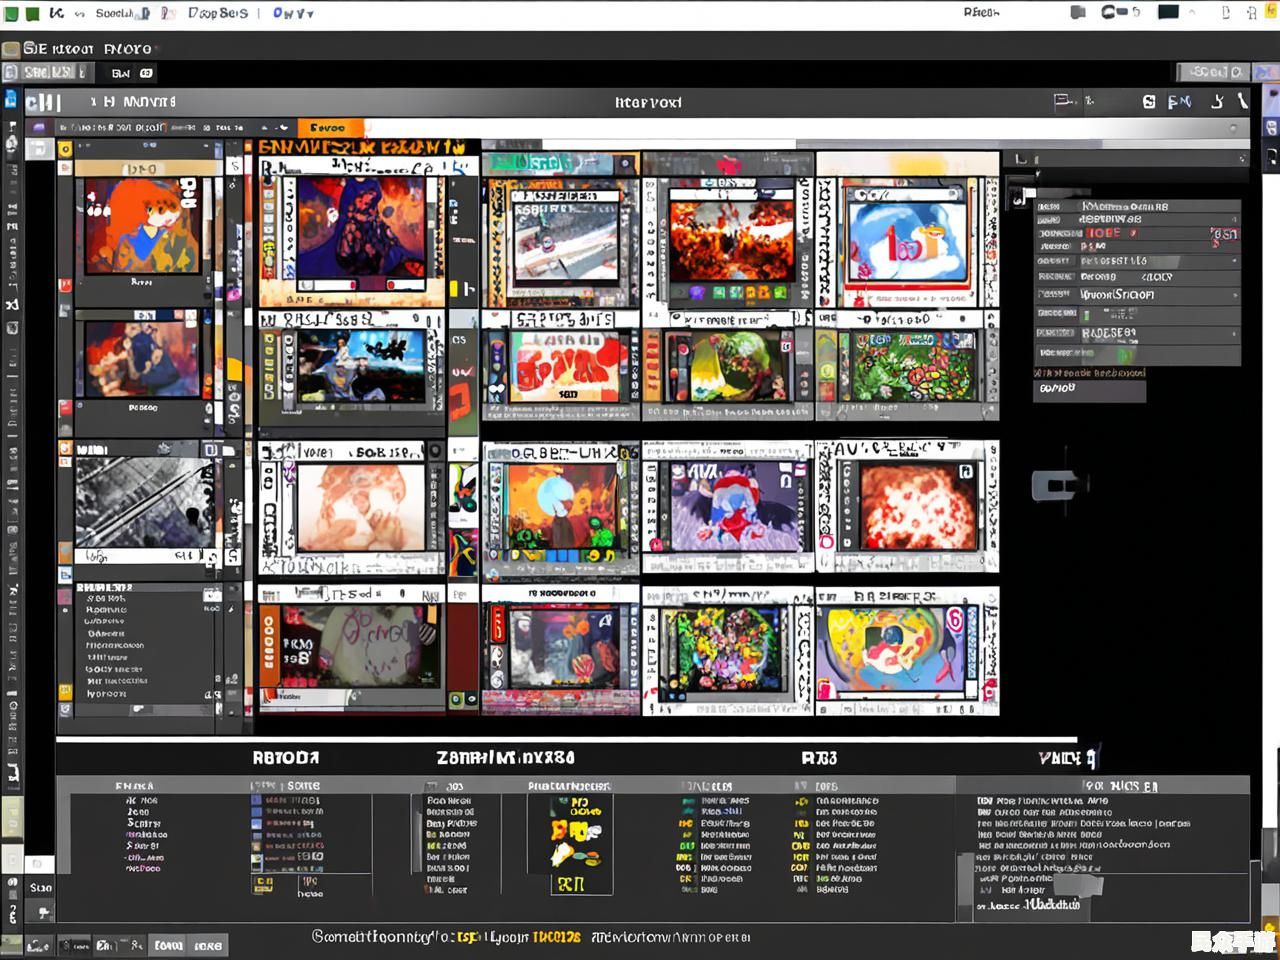This screenshot has height=960, width=1280.
Task: Select the grayscale photo thumbnail
Action: click(144, 502)
